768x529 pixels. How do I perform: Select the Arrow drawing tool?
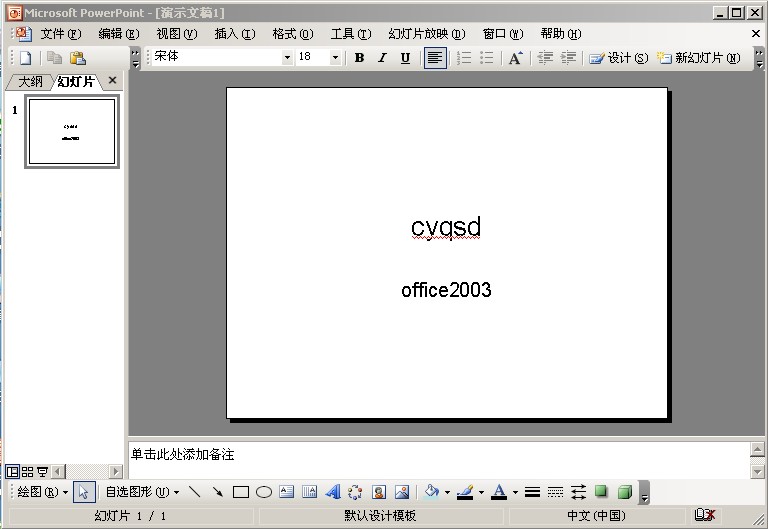[x=218, y=492]
